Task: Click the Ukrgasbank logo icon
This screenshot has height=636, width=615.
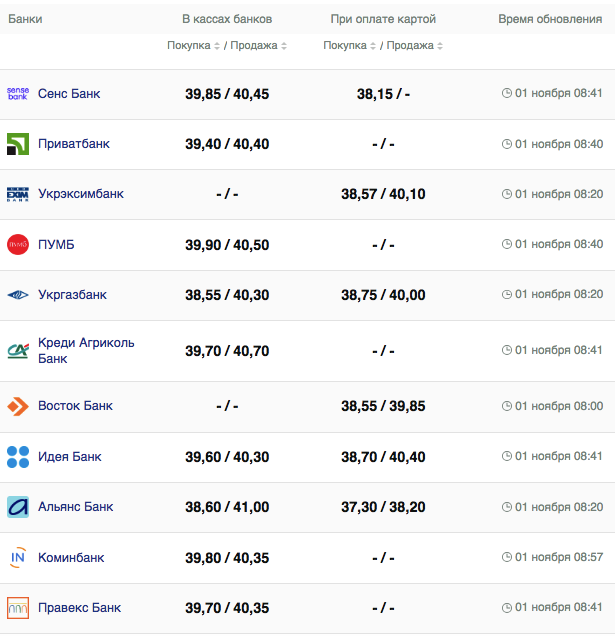Action: (18, 295)
